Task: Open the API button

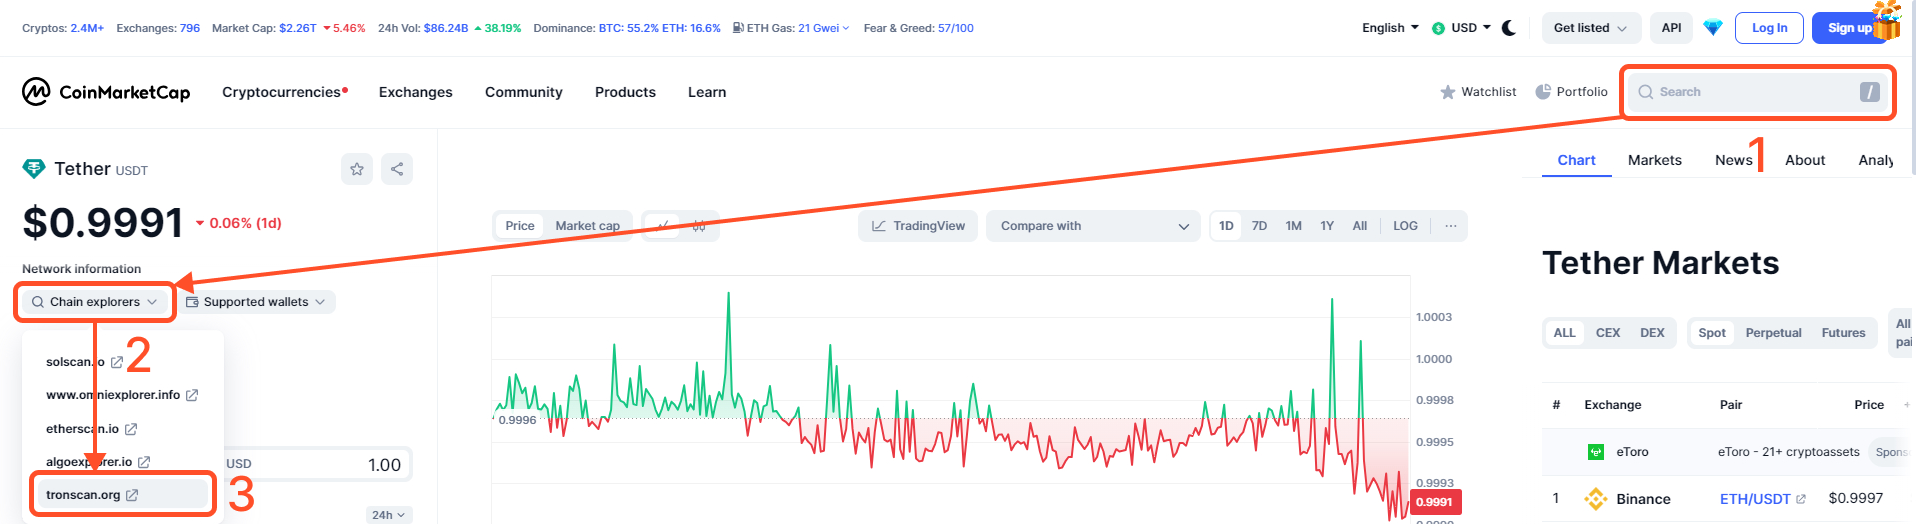Action: (x=1671, y=28)
